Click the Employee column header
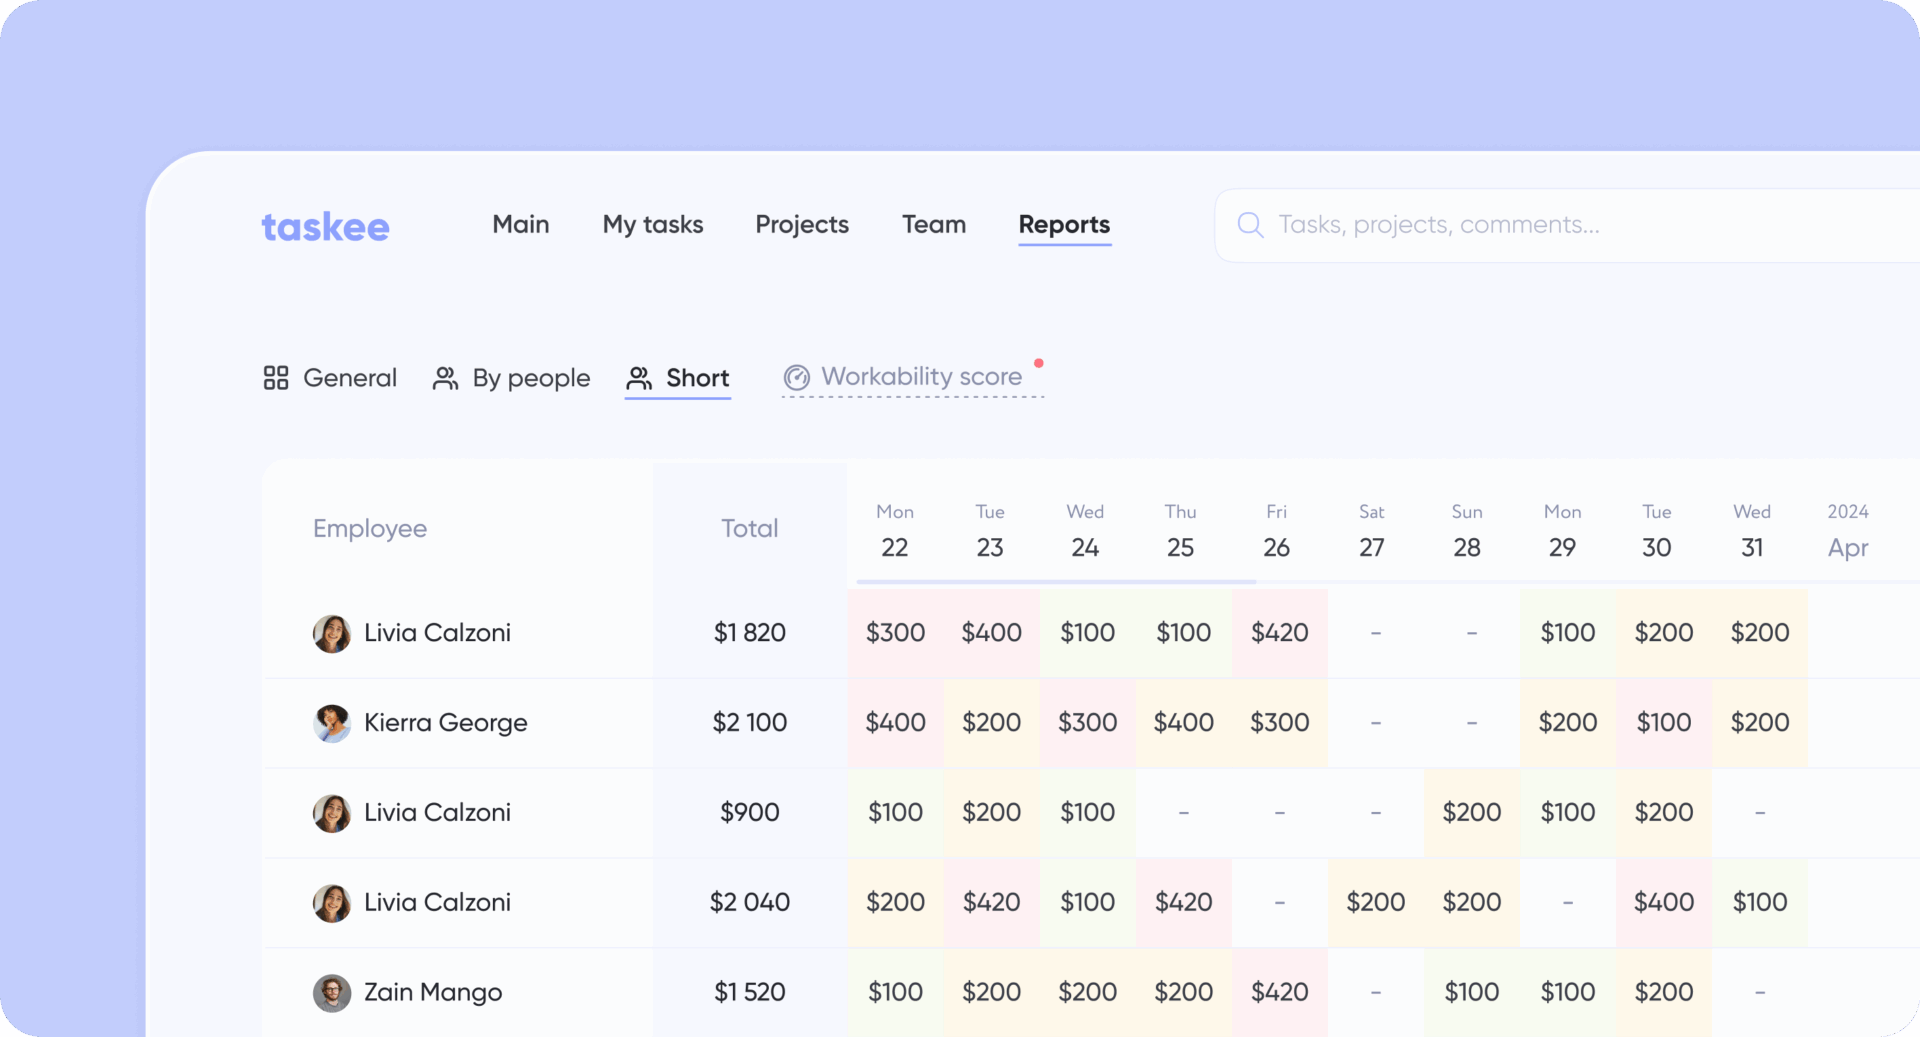This screenshot has width=1920, height=1037. [x=369, y=528]
